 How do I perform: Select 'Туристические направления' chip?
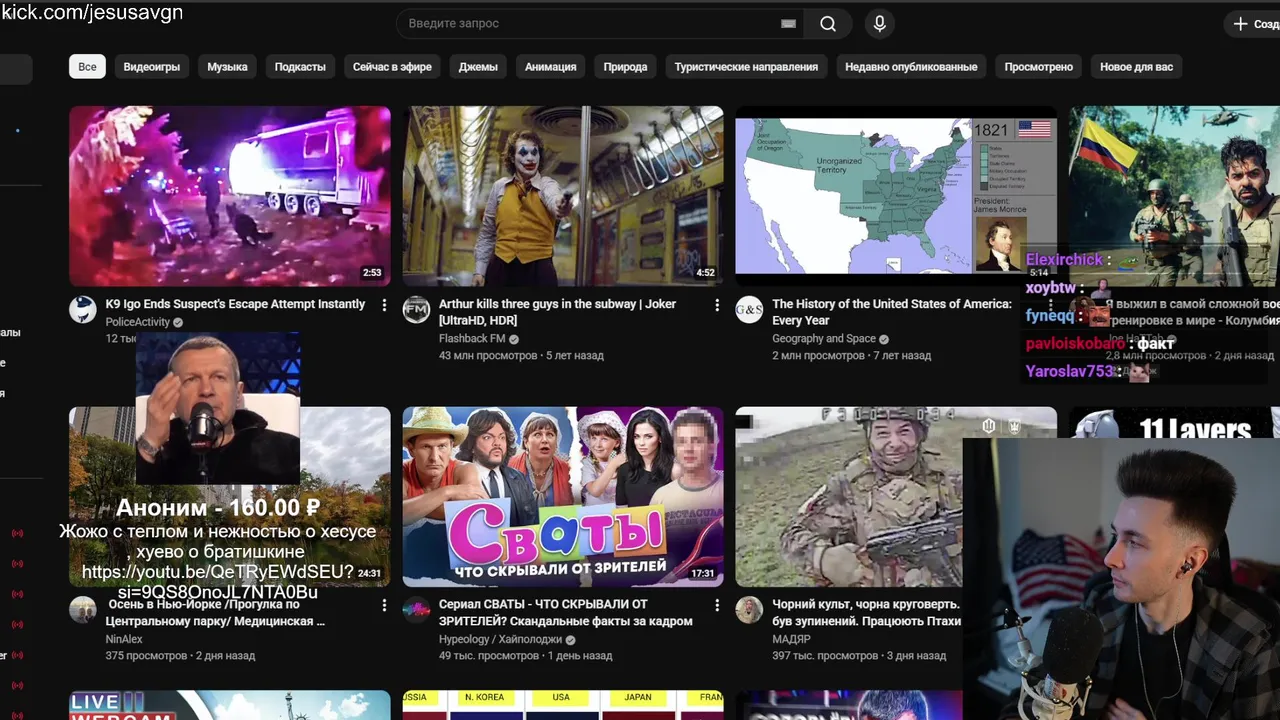(746, 67)
